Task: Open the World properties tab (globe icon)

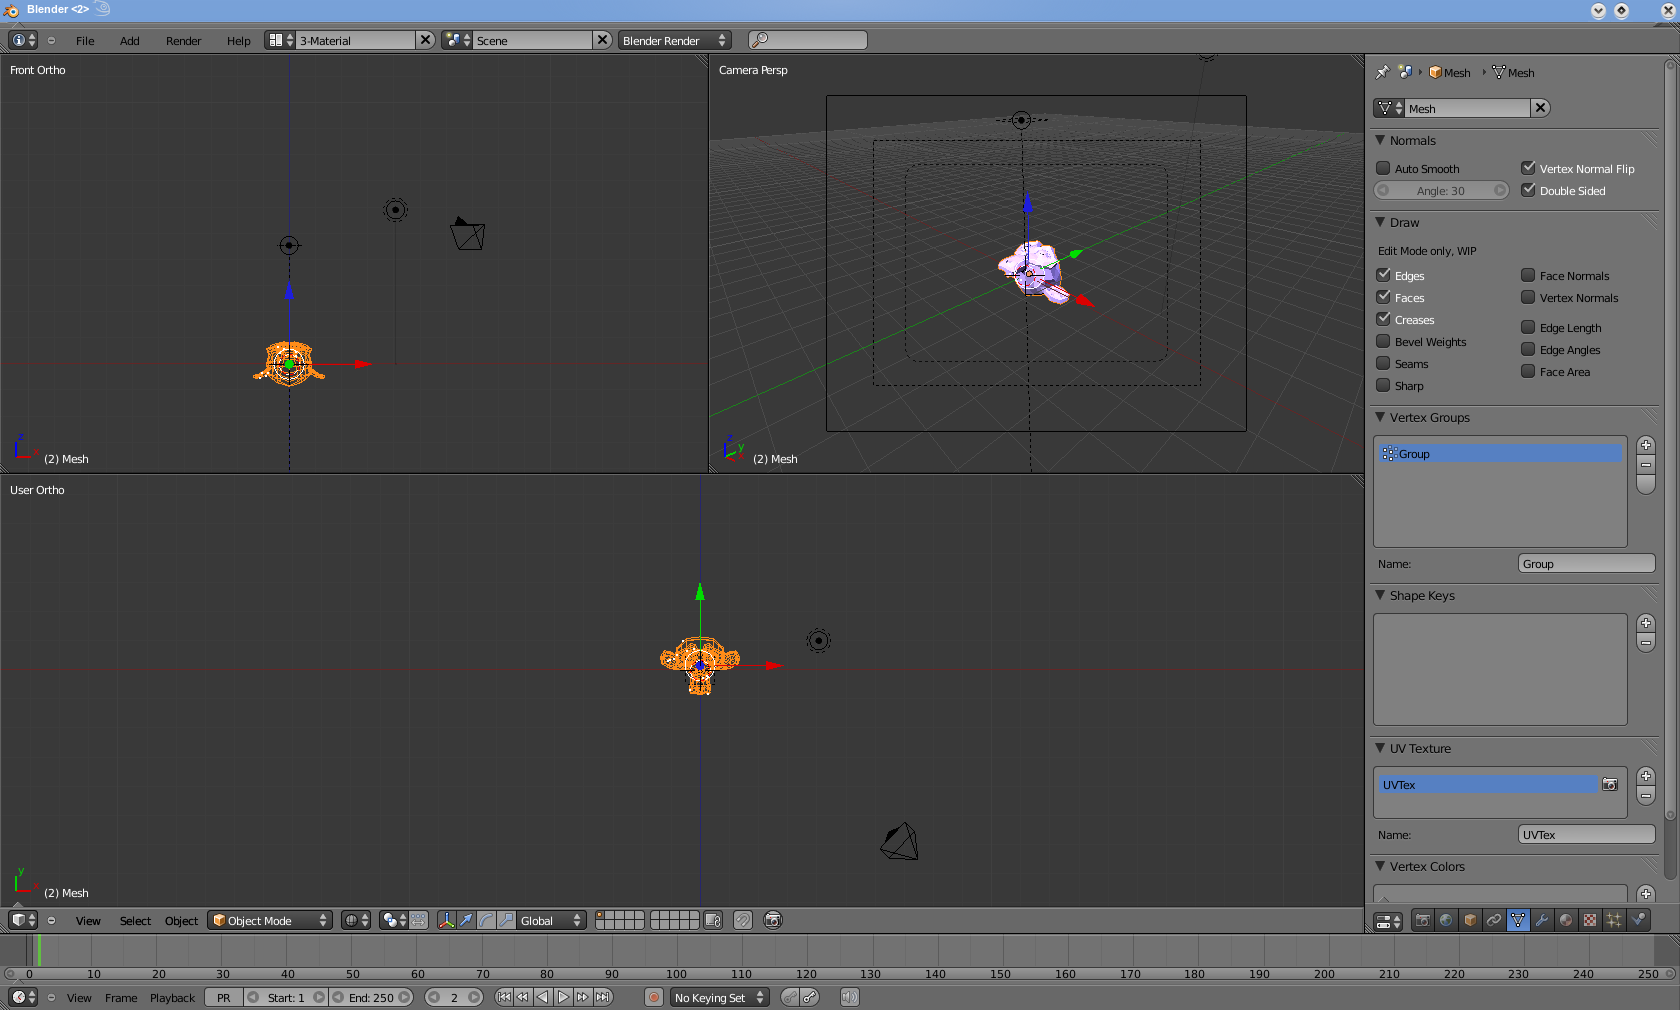Action: 1446,920
